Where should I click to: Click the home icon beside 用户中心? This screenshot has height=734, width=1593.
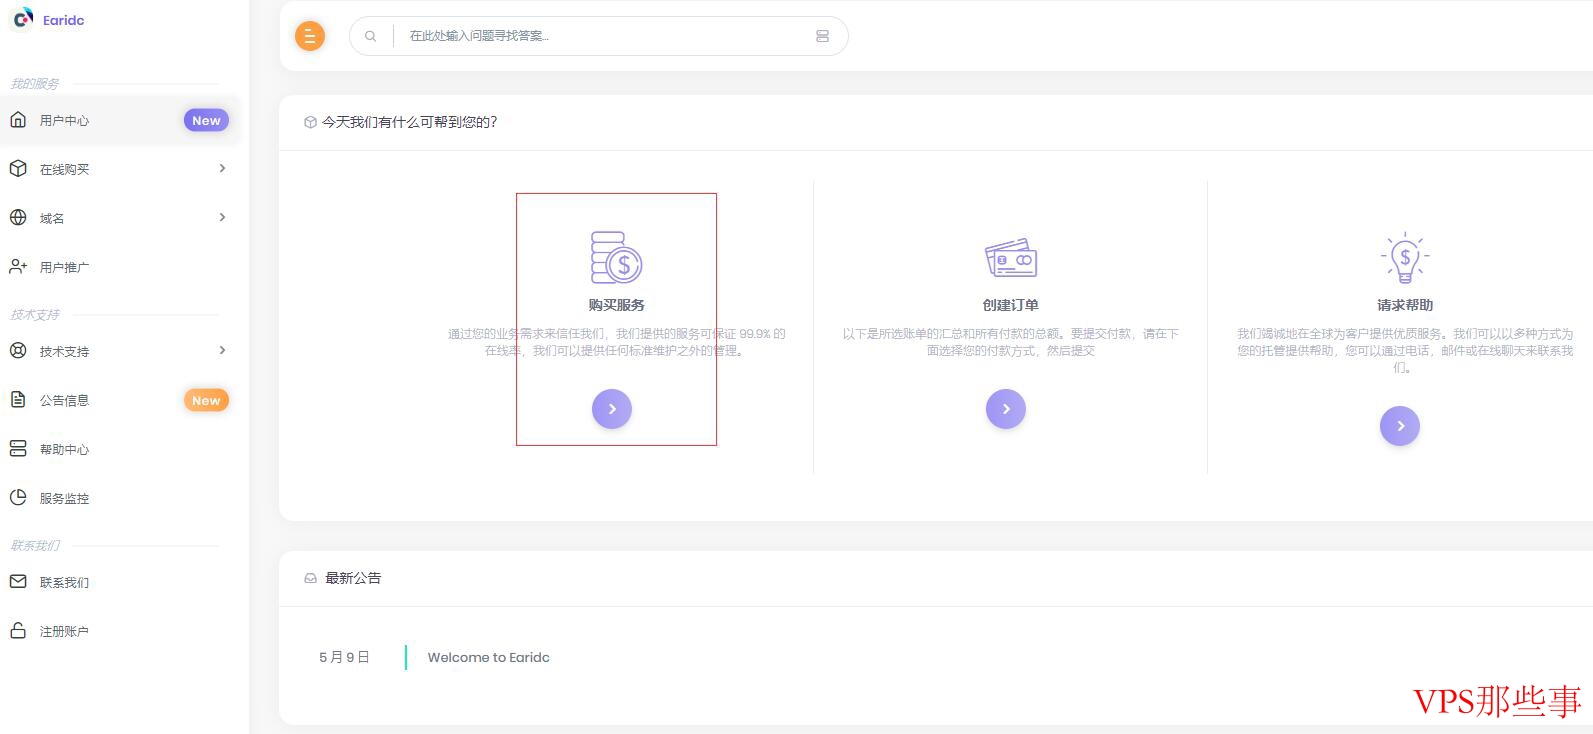point(18,120)
